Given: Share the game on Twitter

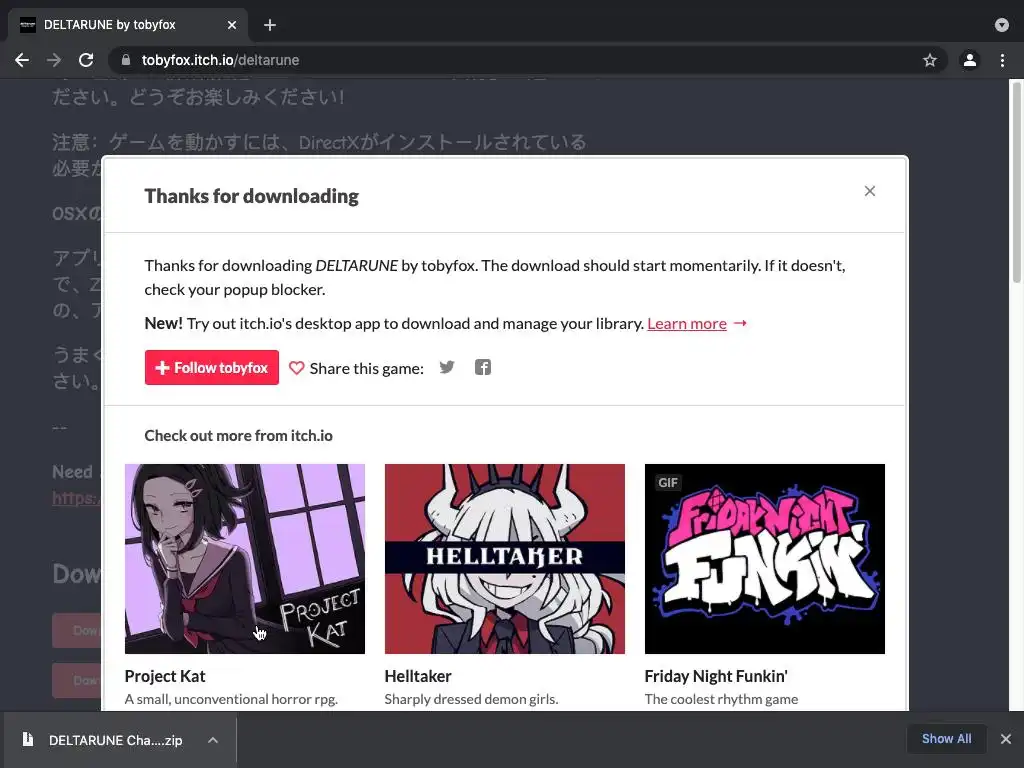Looking at the screenshot, I should 447,367.
